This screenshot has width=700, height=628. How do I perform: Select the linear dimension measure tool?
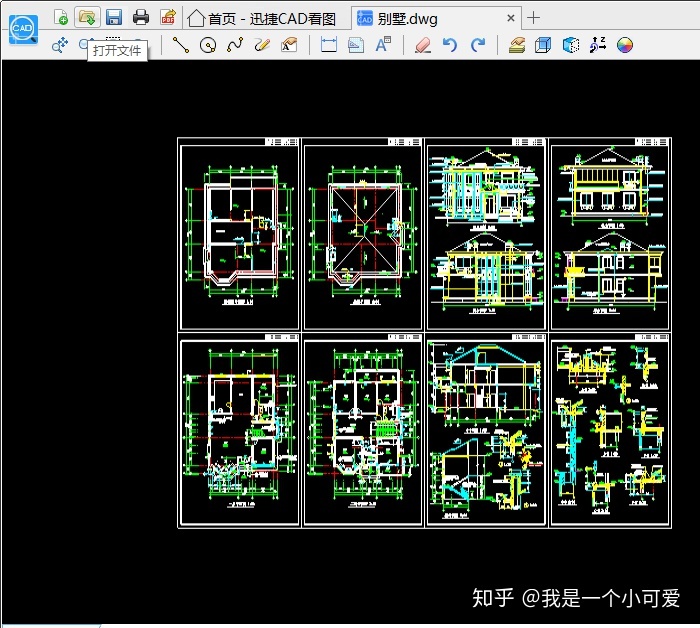coord(329,45)
